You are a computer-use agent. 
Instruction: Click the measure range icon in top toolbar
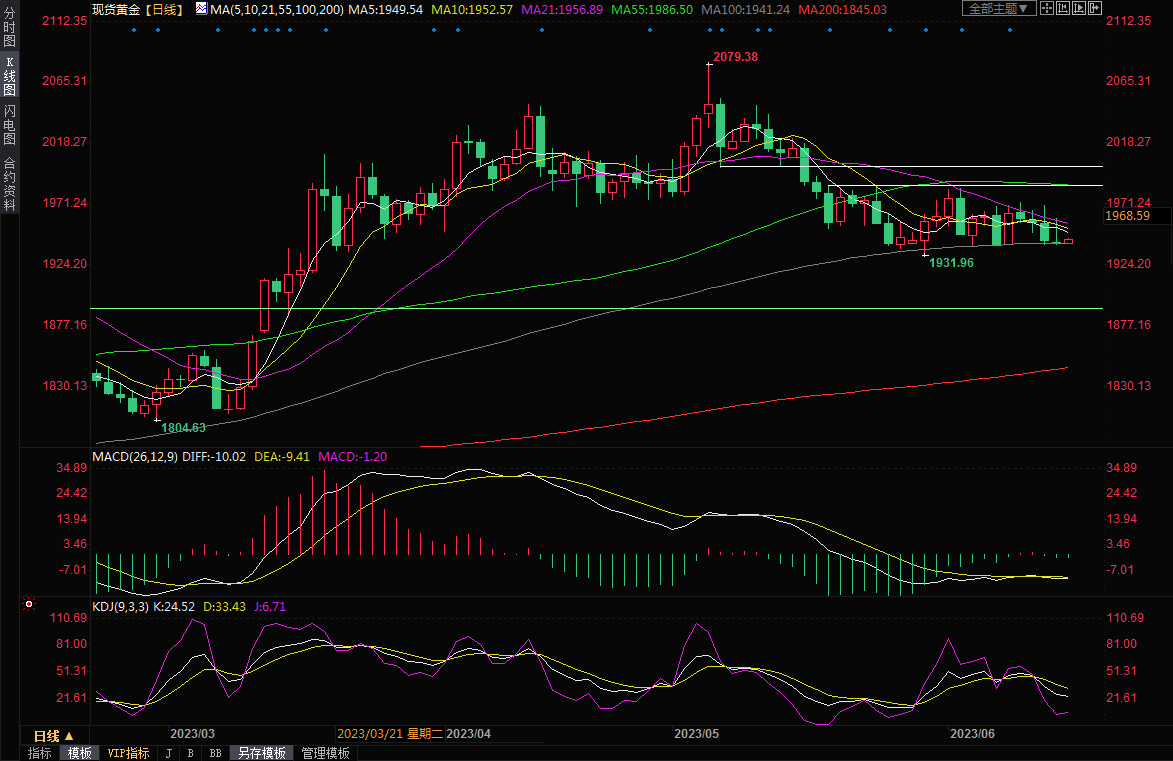tap(1064, 9)
